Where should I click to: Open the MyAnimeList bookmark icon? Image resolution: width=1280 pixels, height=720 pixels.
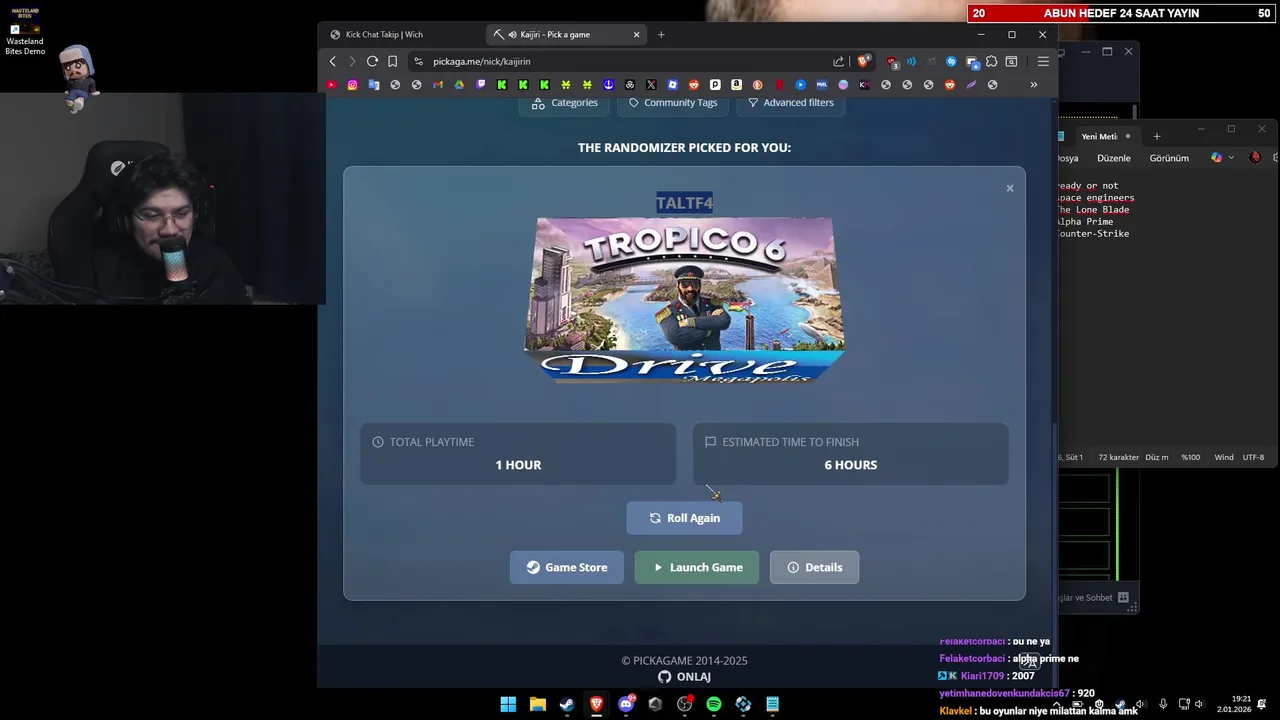coord(821,85)
